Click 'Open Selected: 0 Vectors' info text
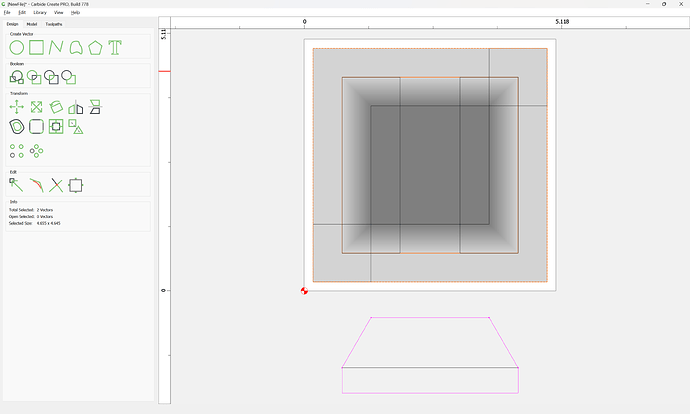 (x=31, y=216)
